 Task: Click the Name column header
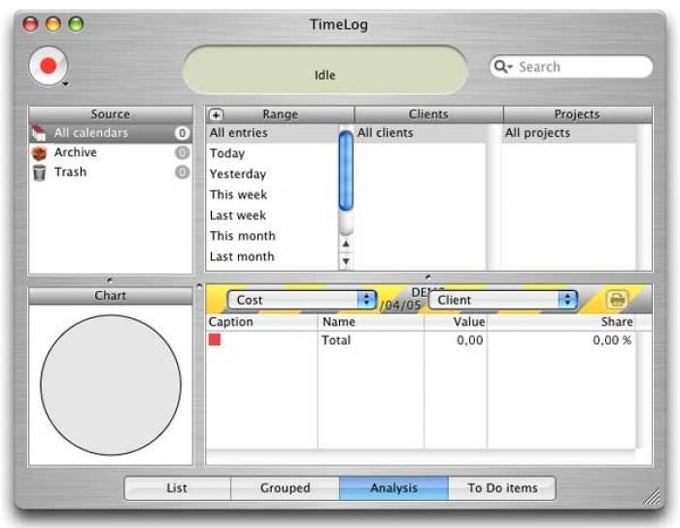(x=371, y=322)
